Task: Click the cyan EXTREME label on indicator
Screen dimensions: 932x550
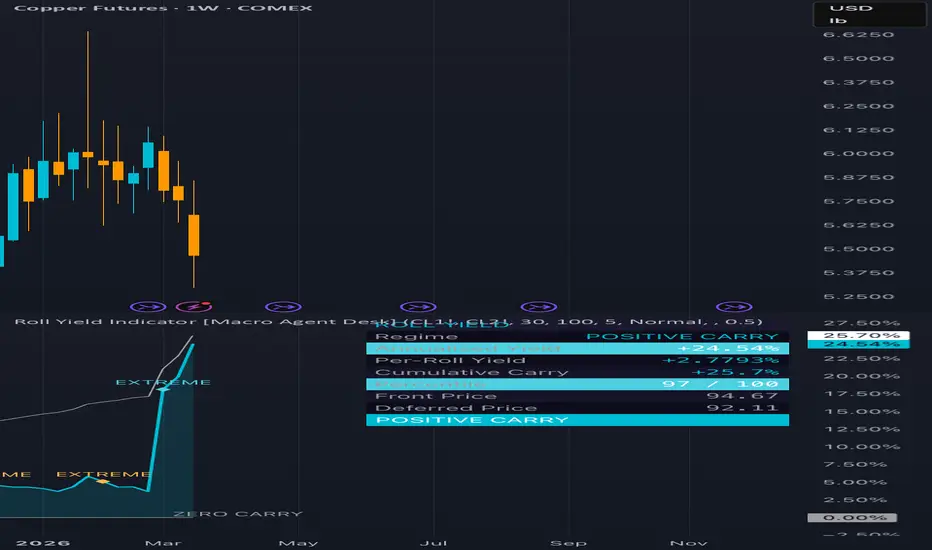Action: click(163, 382)
